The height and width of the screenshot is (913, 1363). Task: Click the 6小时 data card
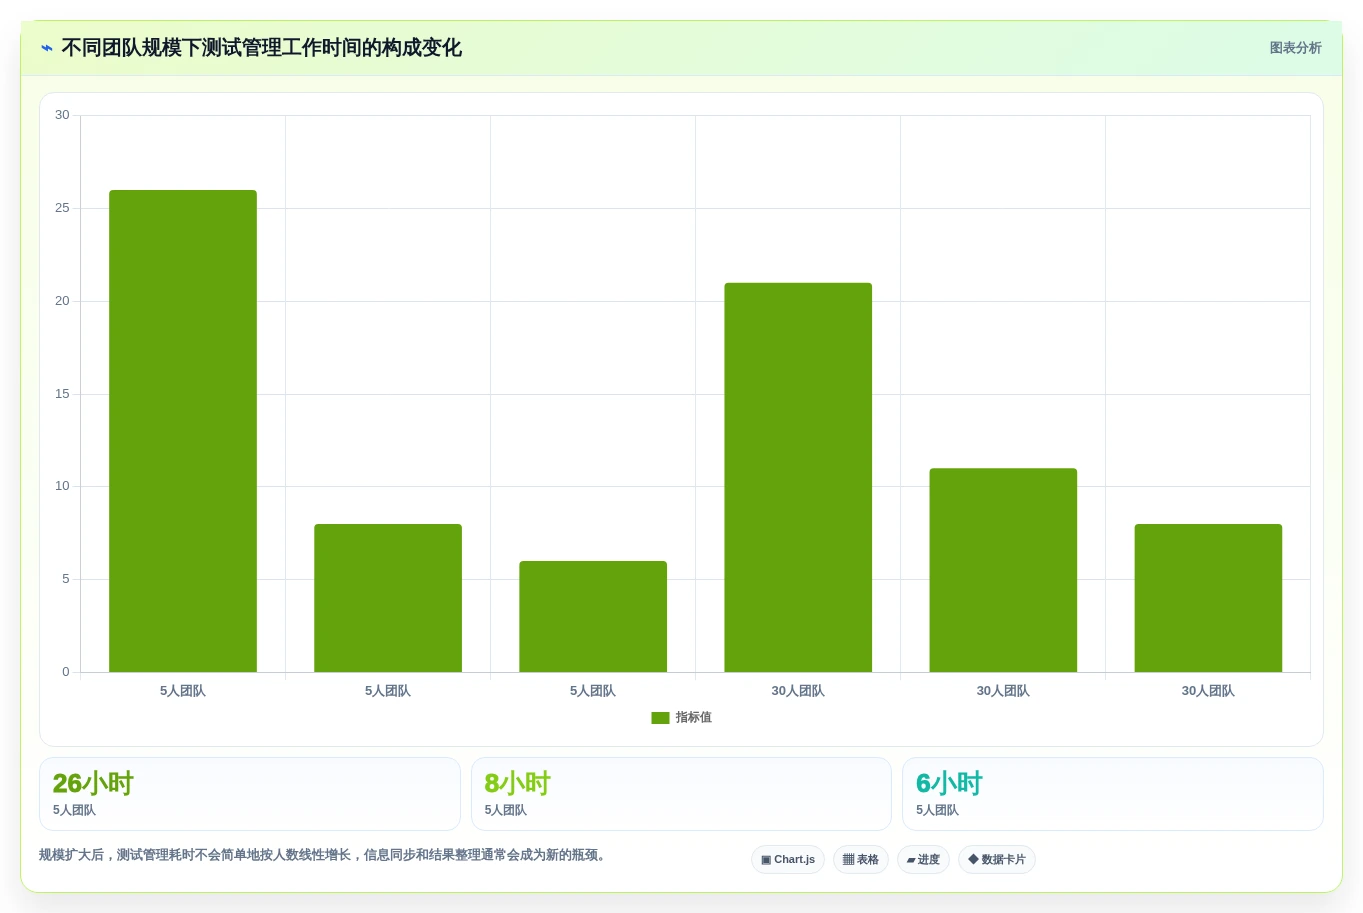click(x=1113, y=794)
